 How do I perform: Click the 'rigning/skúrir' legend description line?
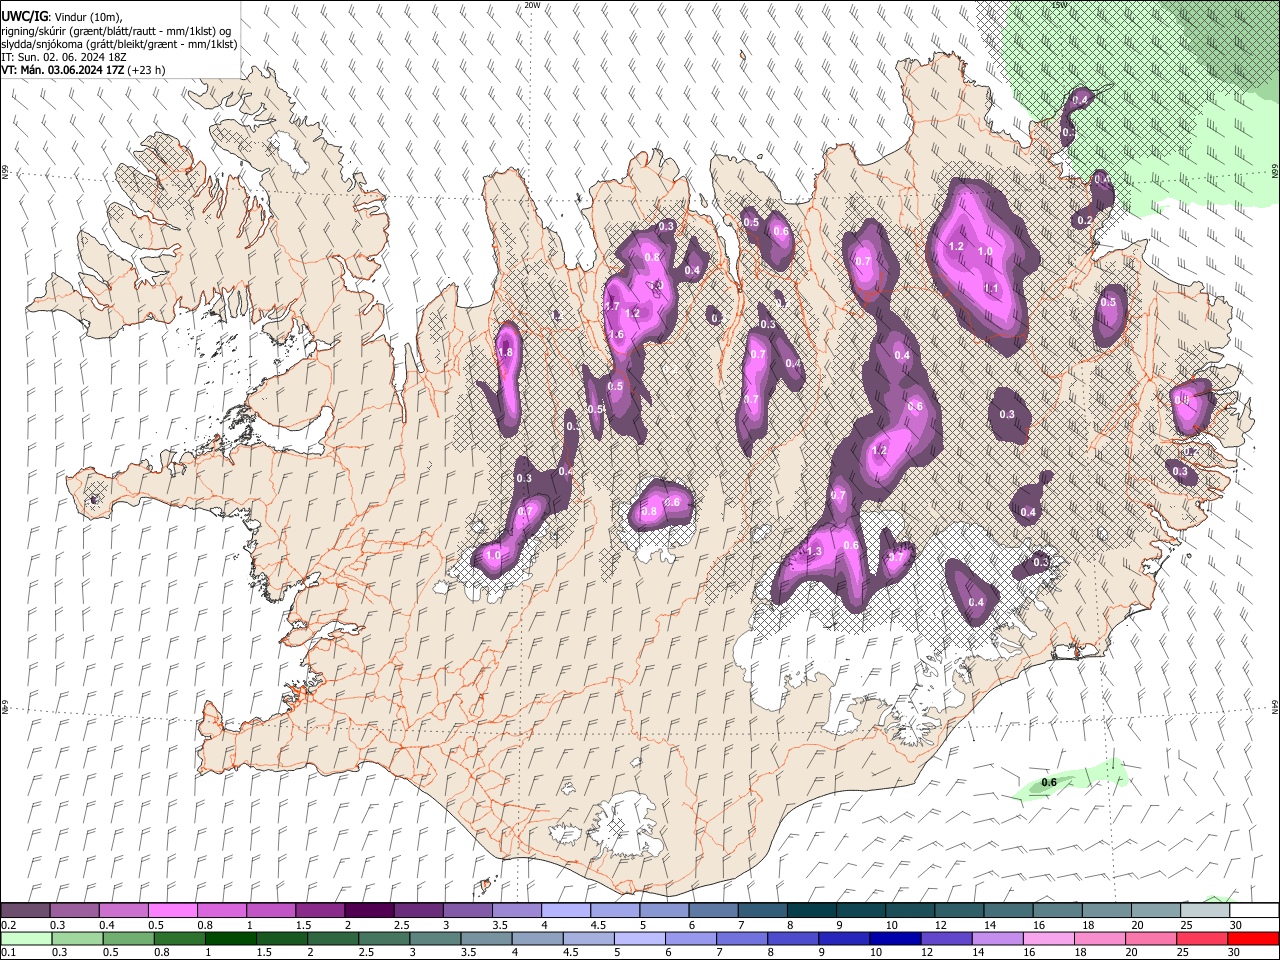[117, 31]
